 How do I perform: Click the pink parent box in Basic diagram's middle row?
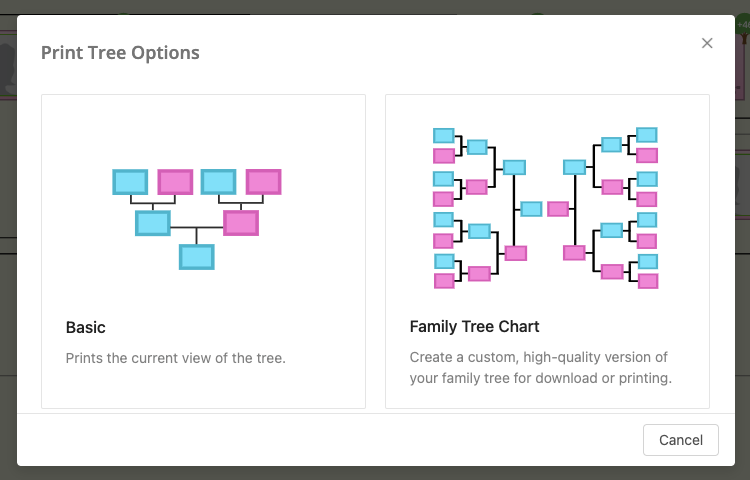(x=241, y=223)
